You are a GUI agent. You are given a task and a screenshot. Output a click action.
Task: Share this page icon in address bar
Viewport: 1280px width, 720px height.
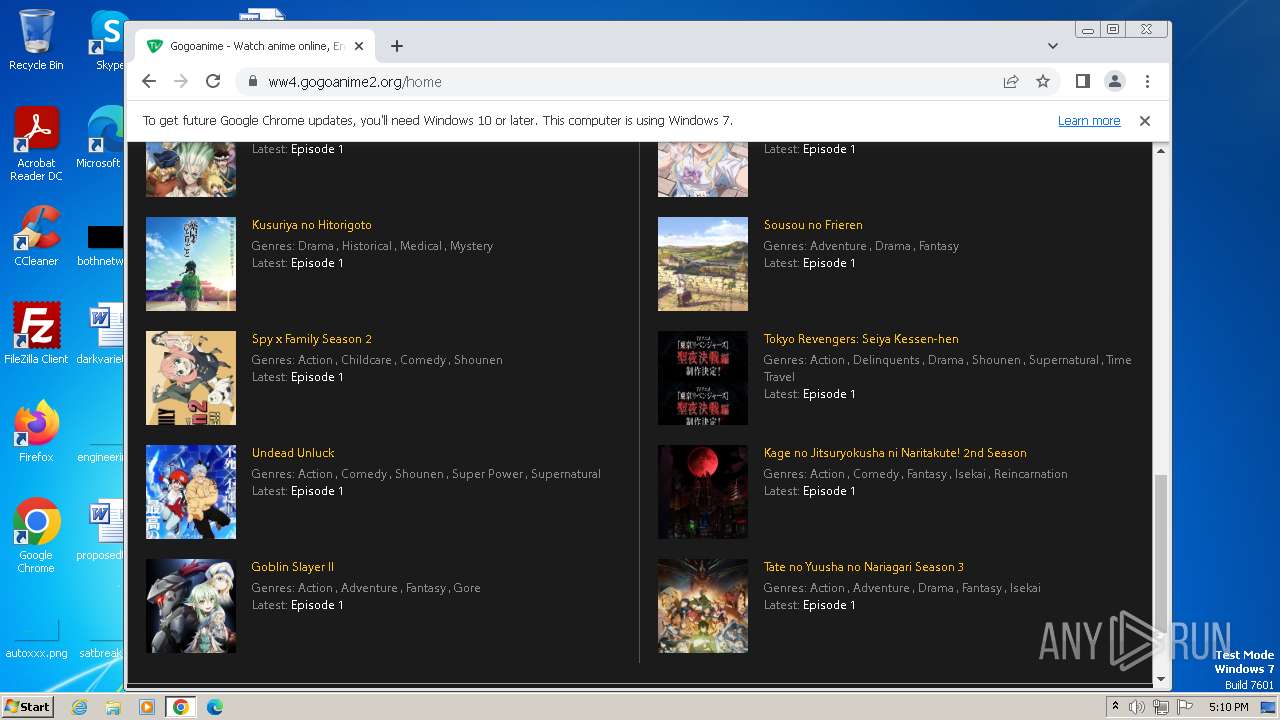coord(1011,82)
